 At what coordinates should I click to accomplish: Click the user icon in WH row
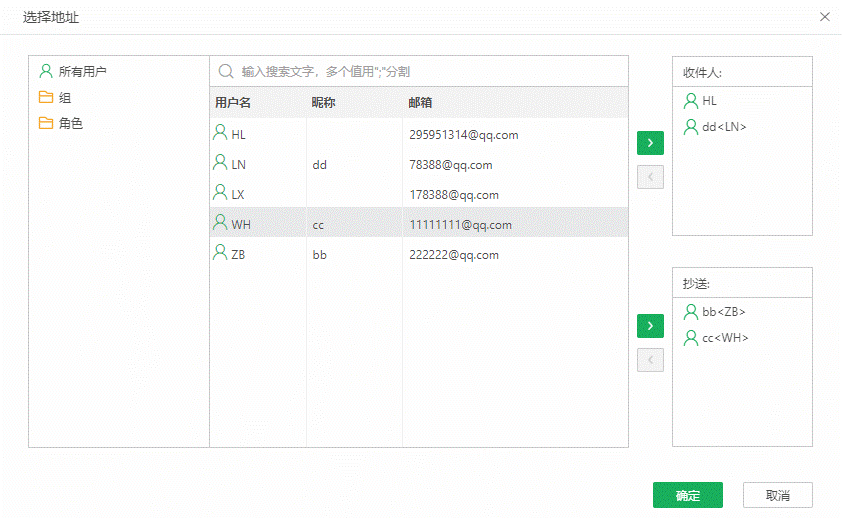(x=220, y=222)
